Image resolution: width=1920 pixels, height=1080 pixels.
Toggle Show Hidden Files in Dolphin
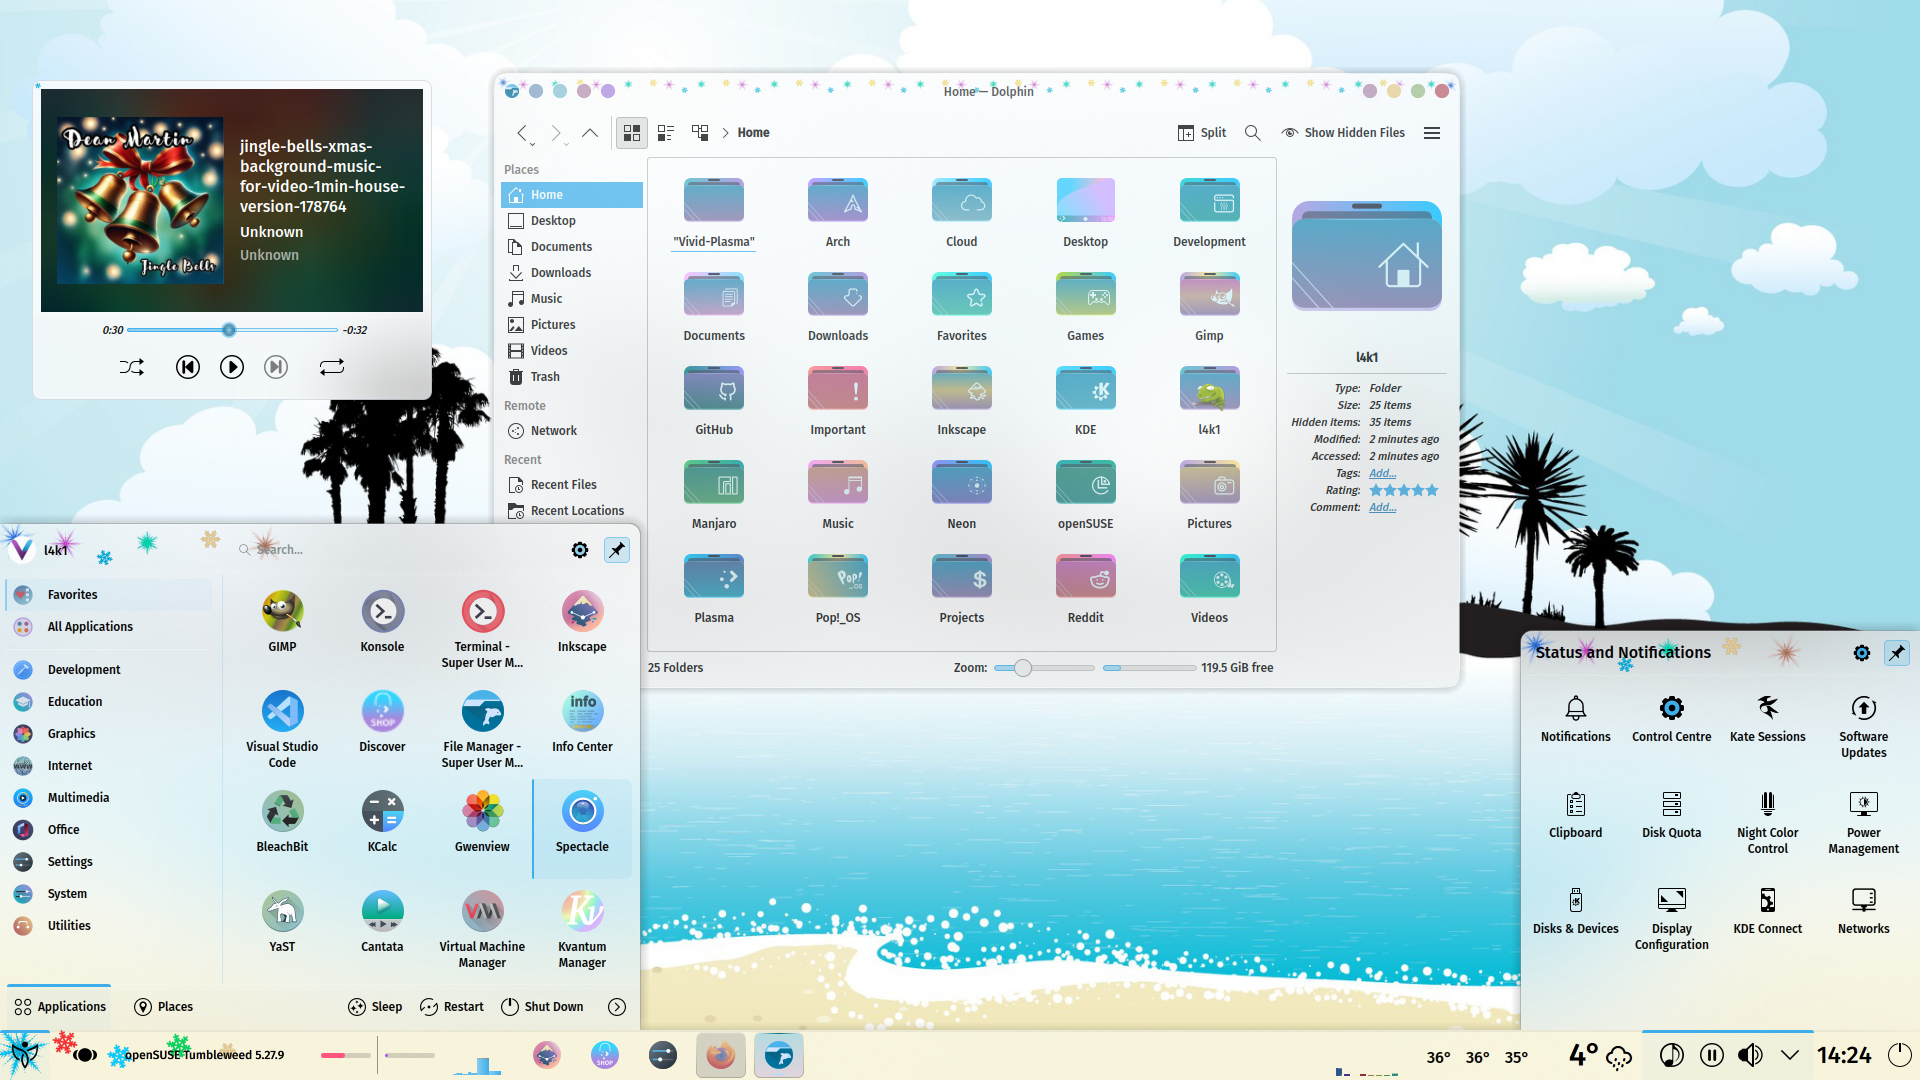point(1343,132)
